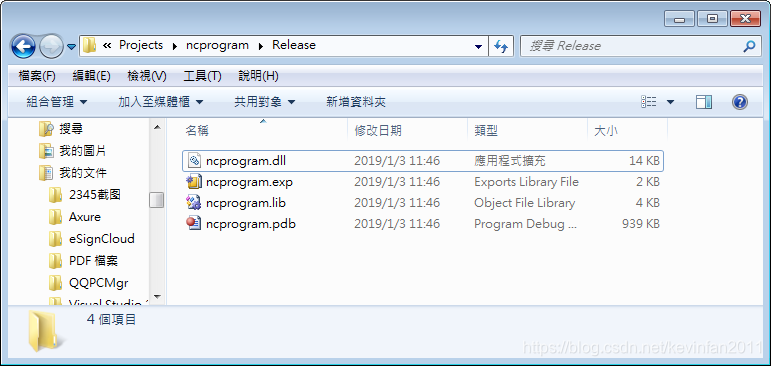Viewport: 771px width, 366px height.
Task: Click the ncprogram.pdb file name
Action: click(251, 224)
